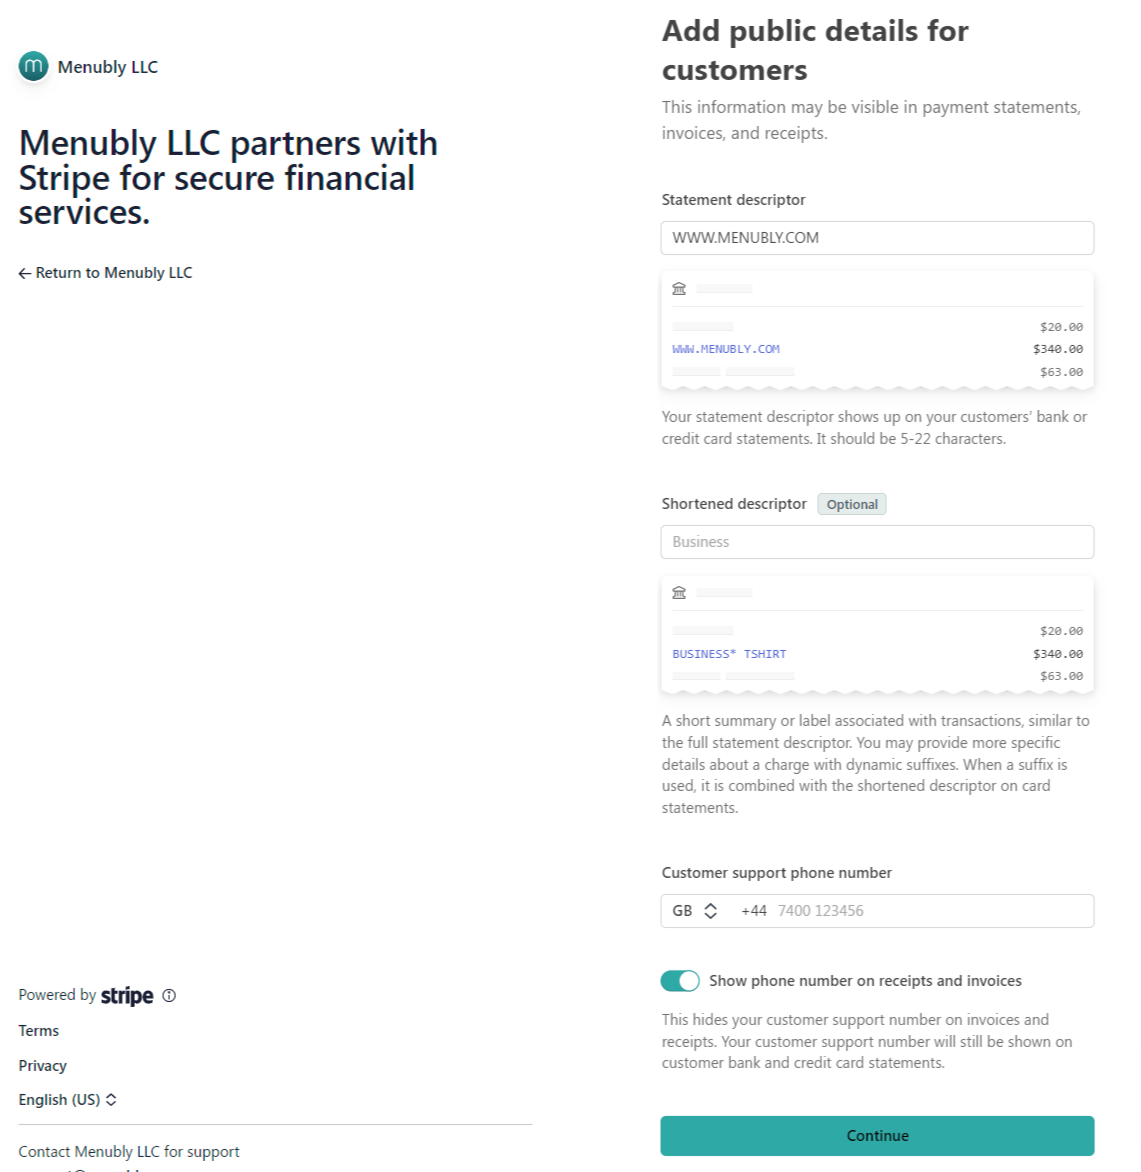Open the Privacy link
Viewport: 1141px width, 1172px height.
point(43,1066)
